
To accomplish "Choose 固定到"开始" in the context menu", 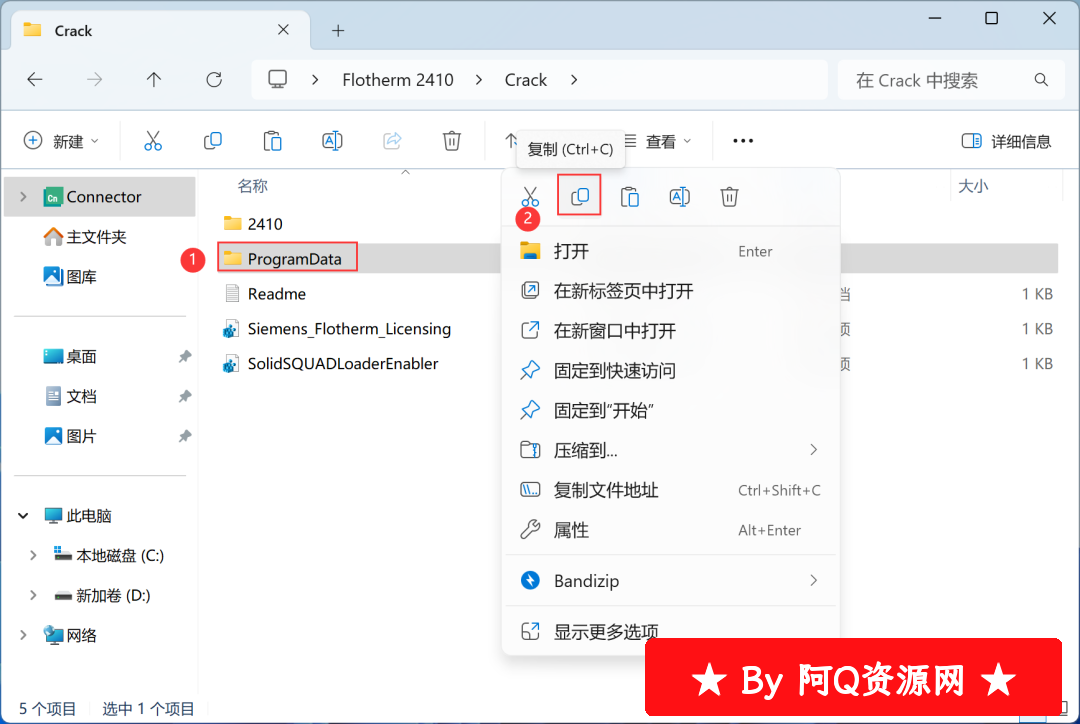I will (671, 411).
